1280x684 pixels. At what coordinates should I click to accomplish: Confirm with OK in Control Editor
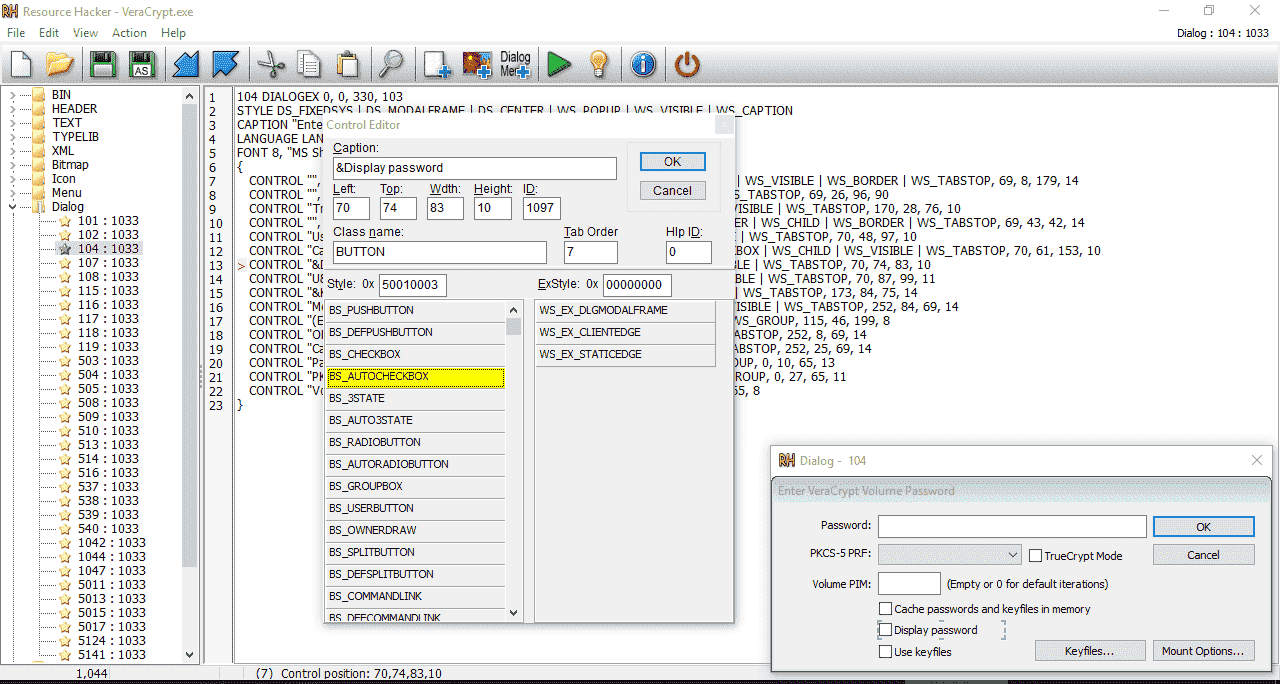click(x=672, y=161)
